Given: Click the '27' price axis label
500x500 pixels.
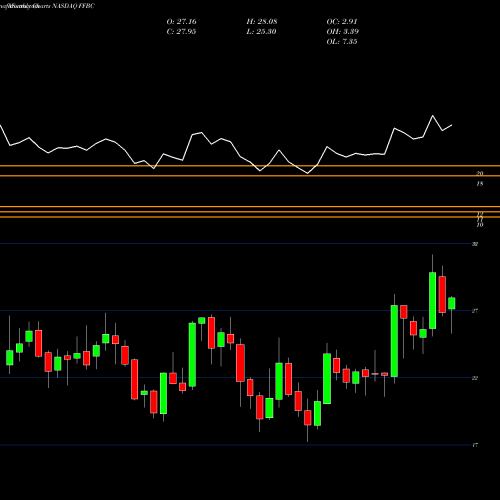Looking at the screenshot, I should (x=475, y=311).
